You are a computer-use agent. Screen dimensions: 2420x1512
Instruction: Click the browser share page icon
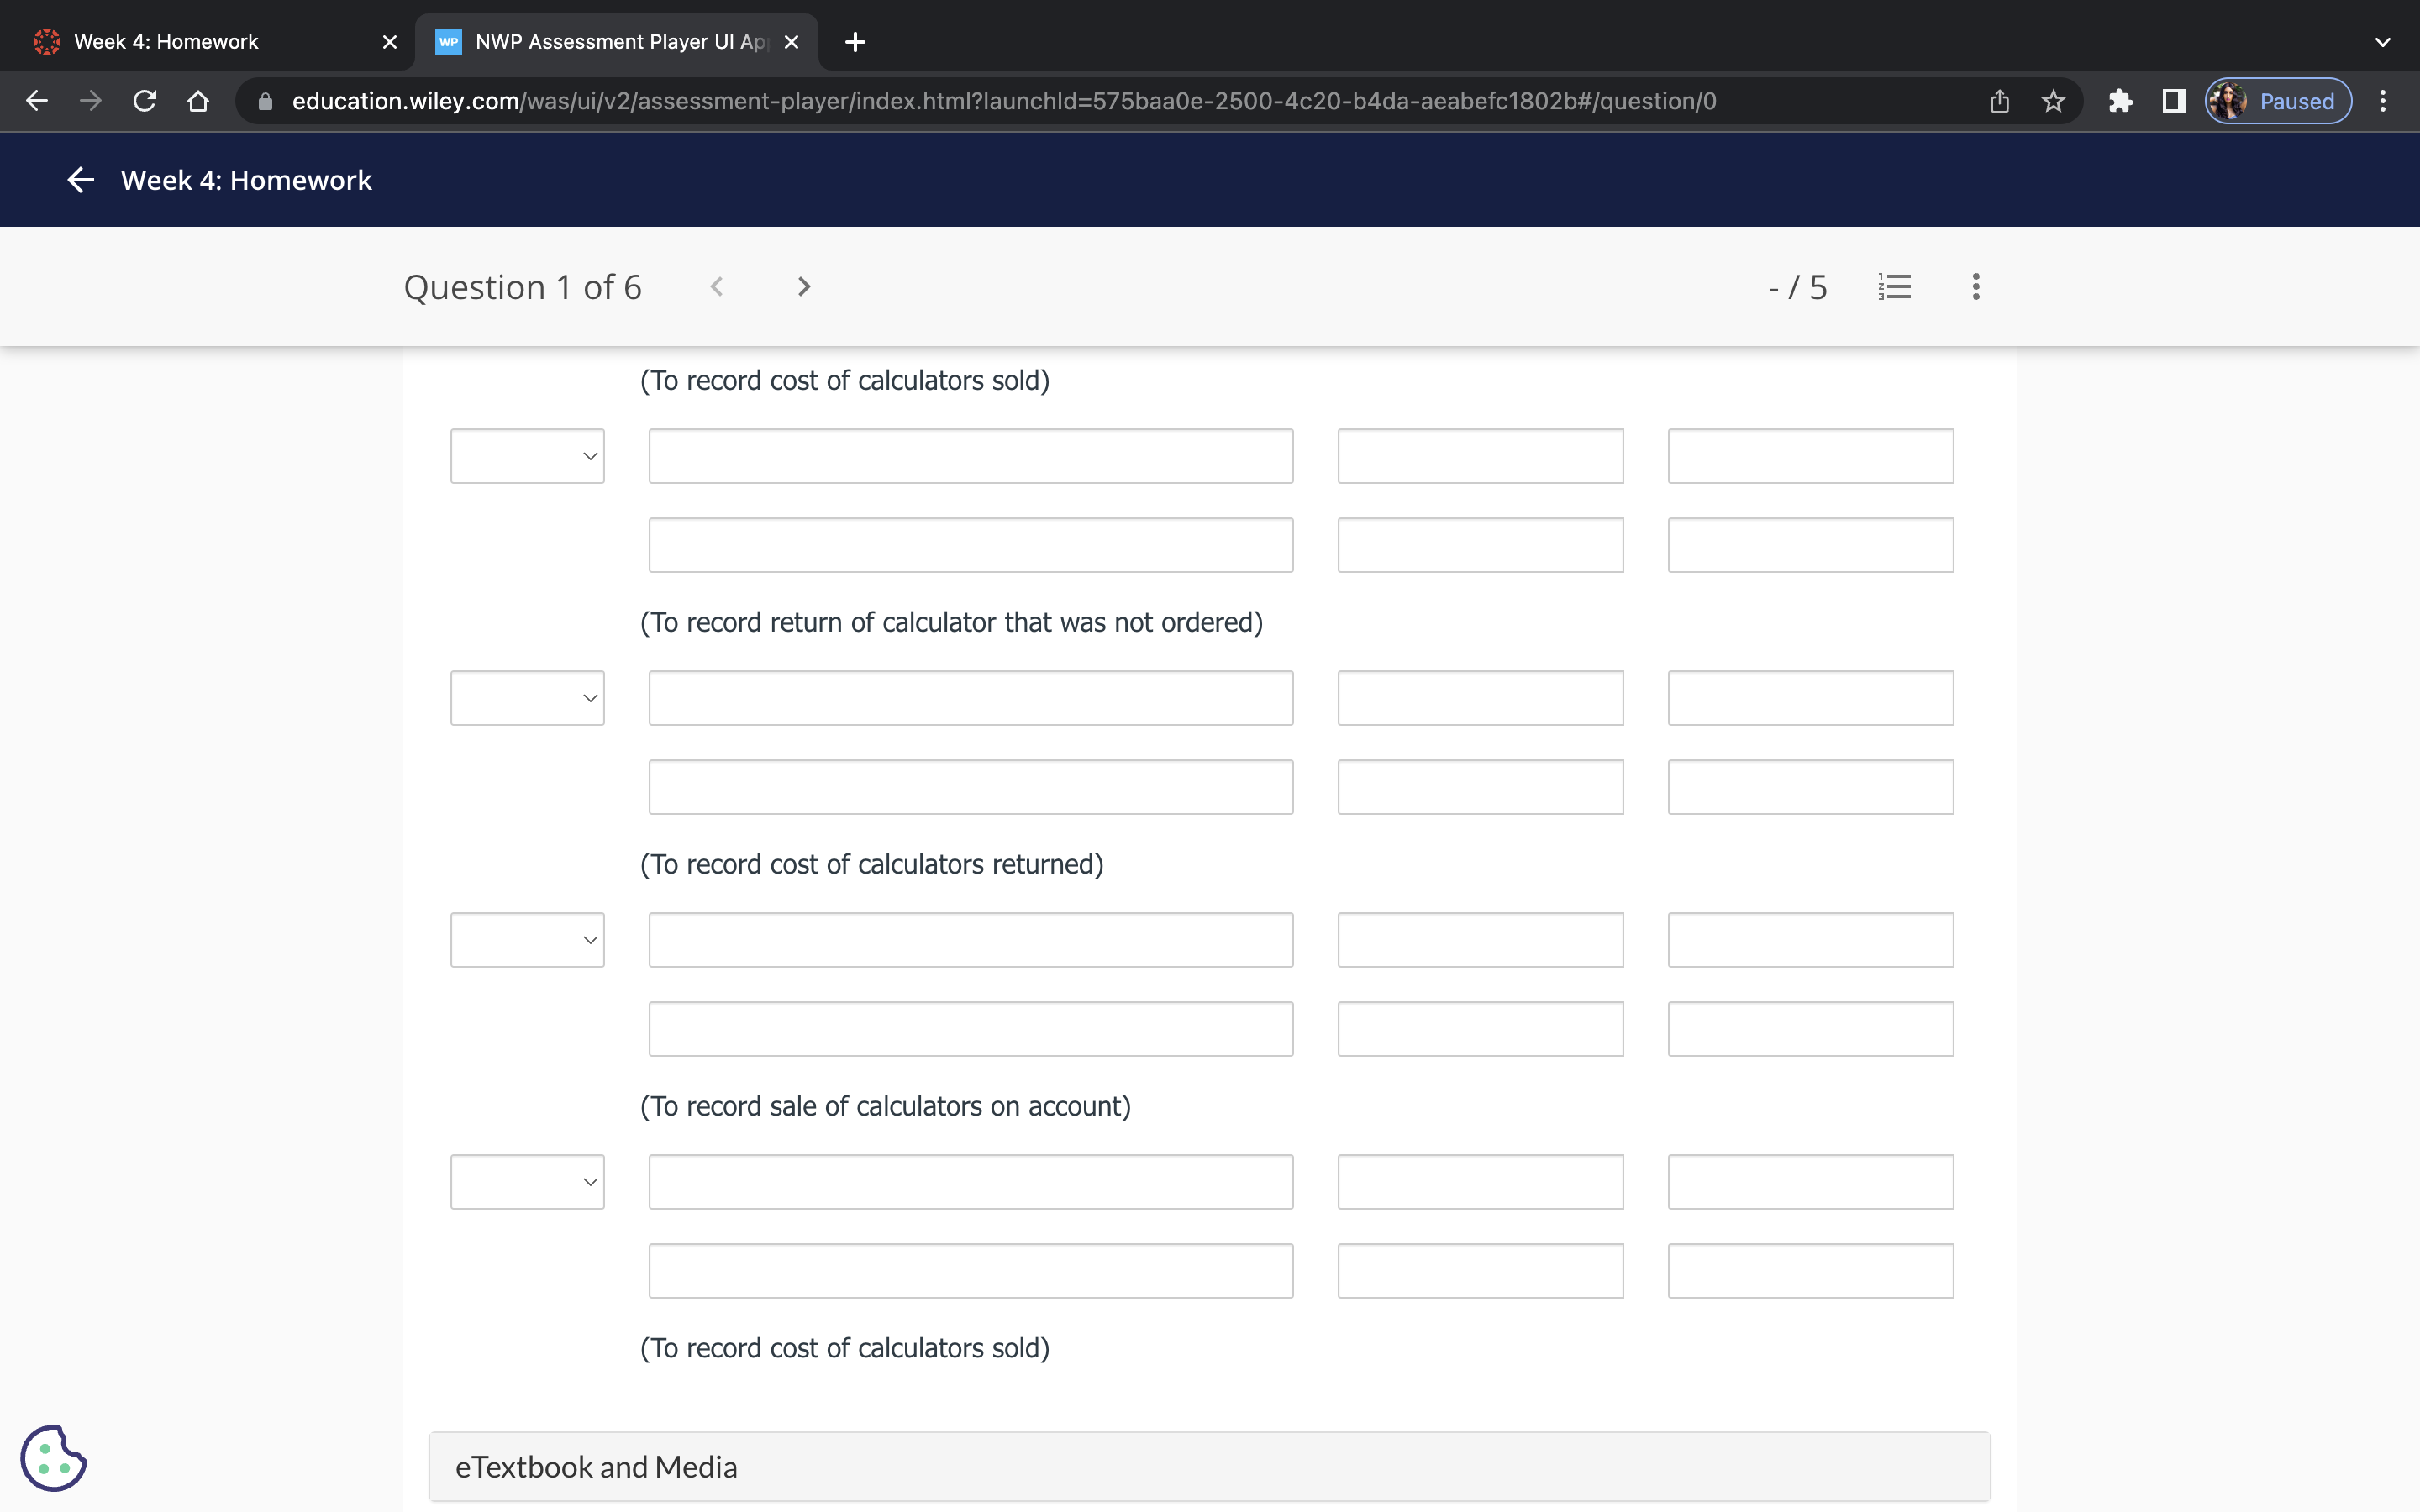coord(1999,101)
